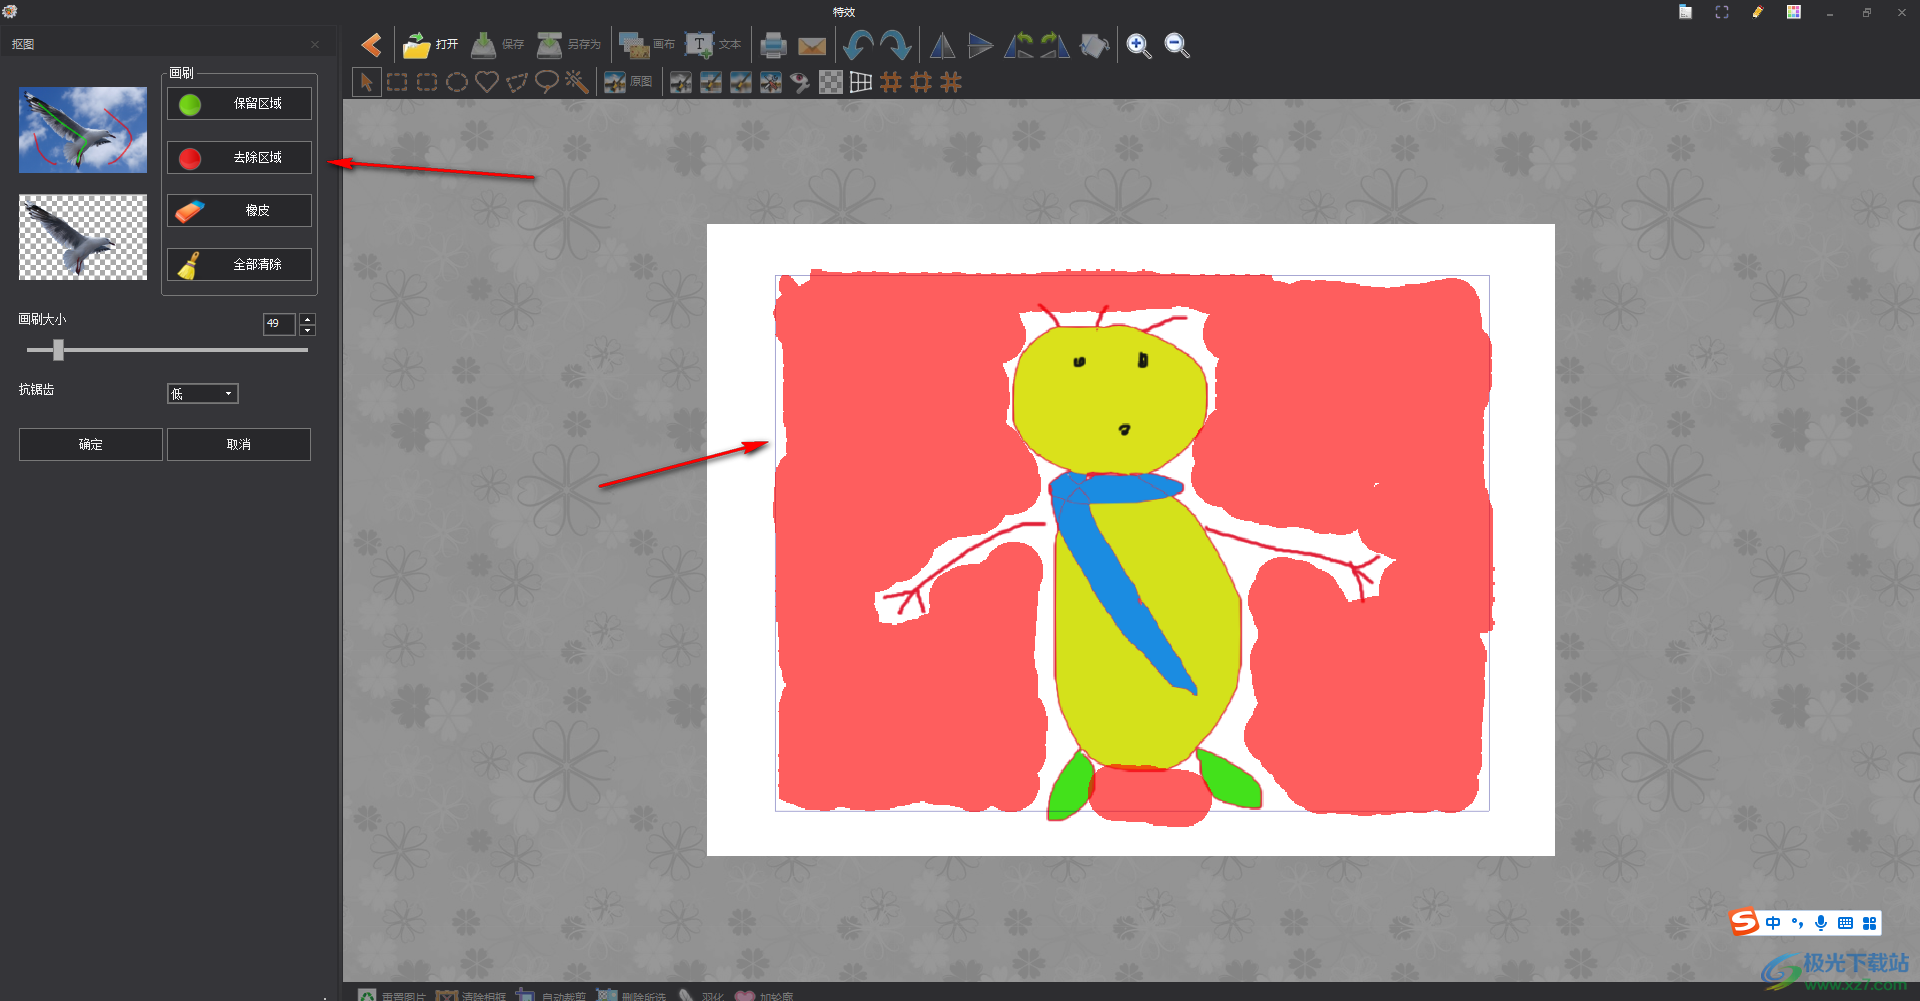This screenshot has height=1001, width=1920.
Task: Click the email envelope icon
Action: (x=812, y=46)
